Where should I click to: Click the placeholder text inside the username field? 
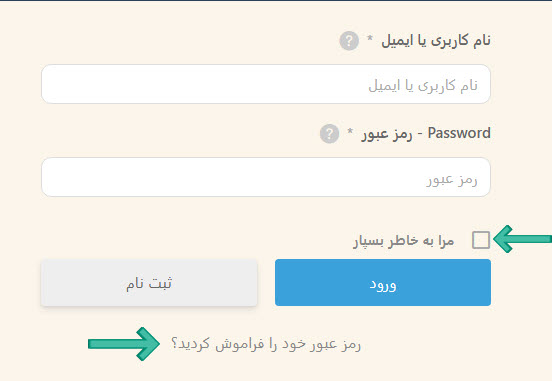[x=423, y=86]
